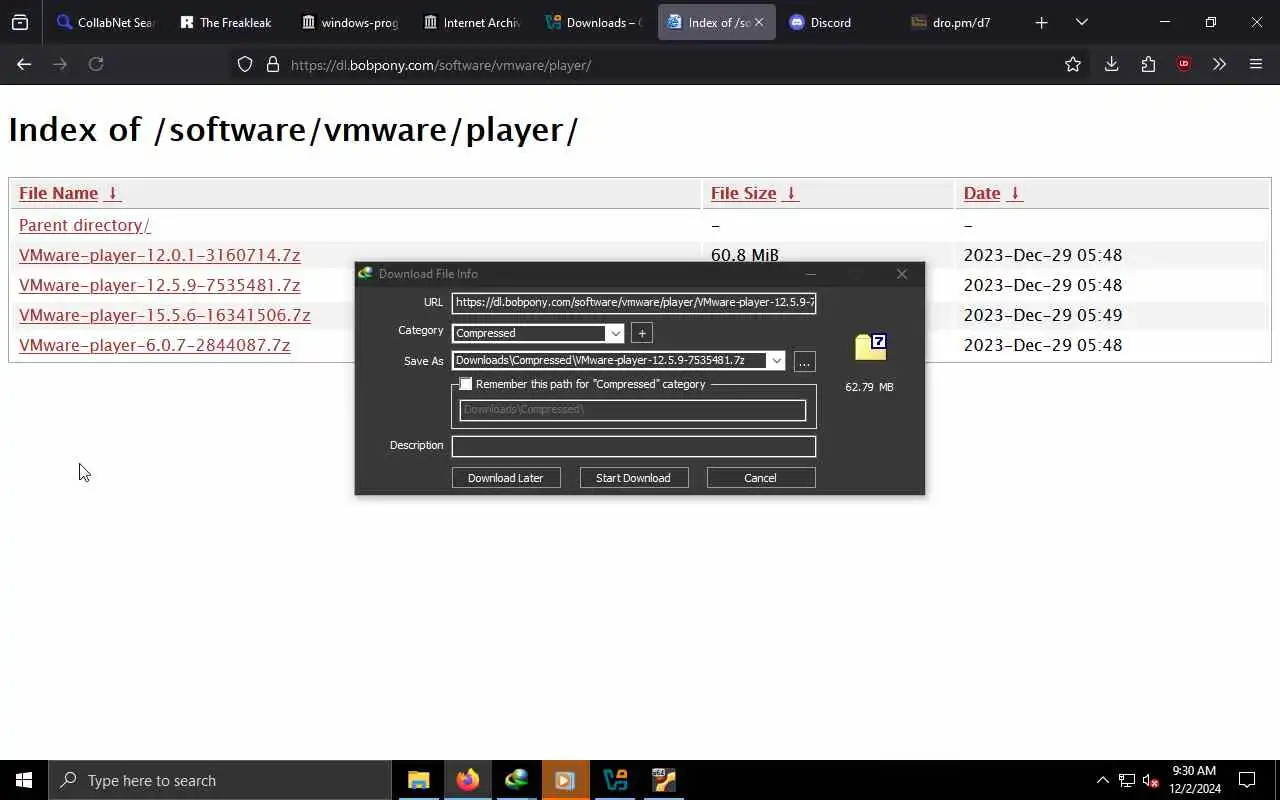Open the last taskbar app with the yellow slash icon
The width and height of the screenshot is (1280, 800).
click(x=663, y=780)
